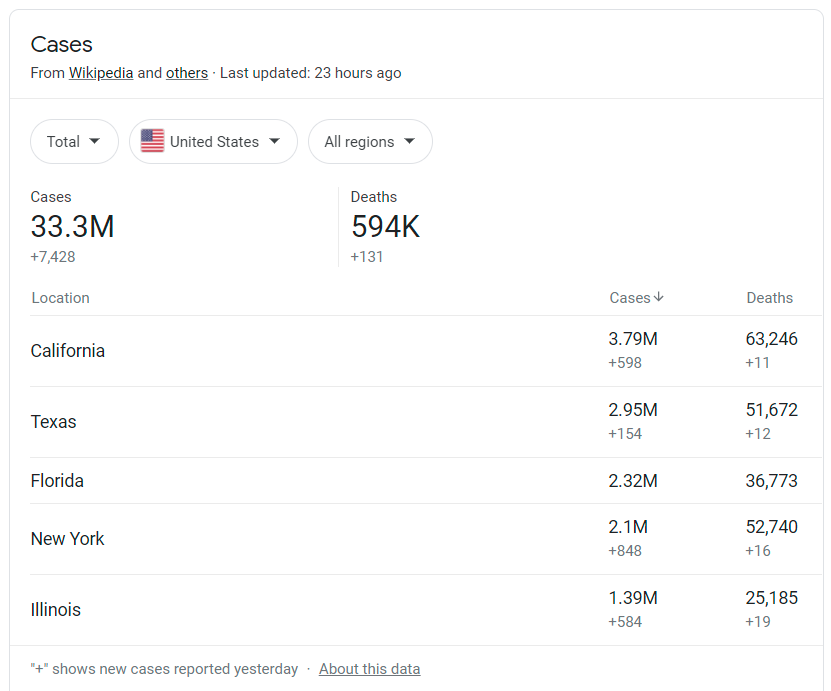Click the Cases card heading
The width and height of the screenshot is (831, 691).
[x=62, y=45]
